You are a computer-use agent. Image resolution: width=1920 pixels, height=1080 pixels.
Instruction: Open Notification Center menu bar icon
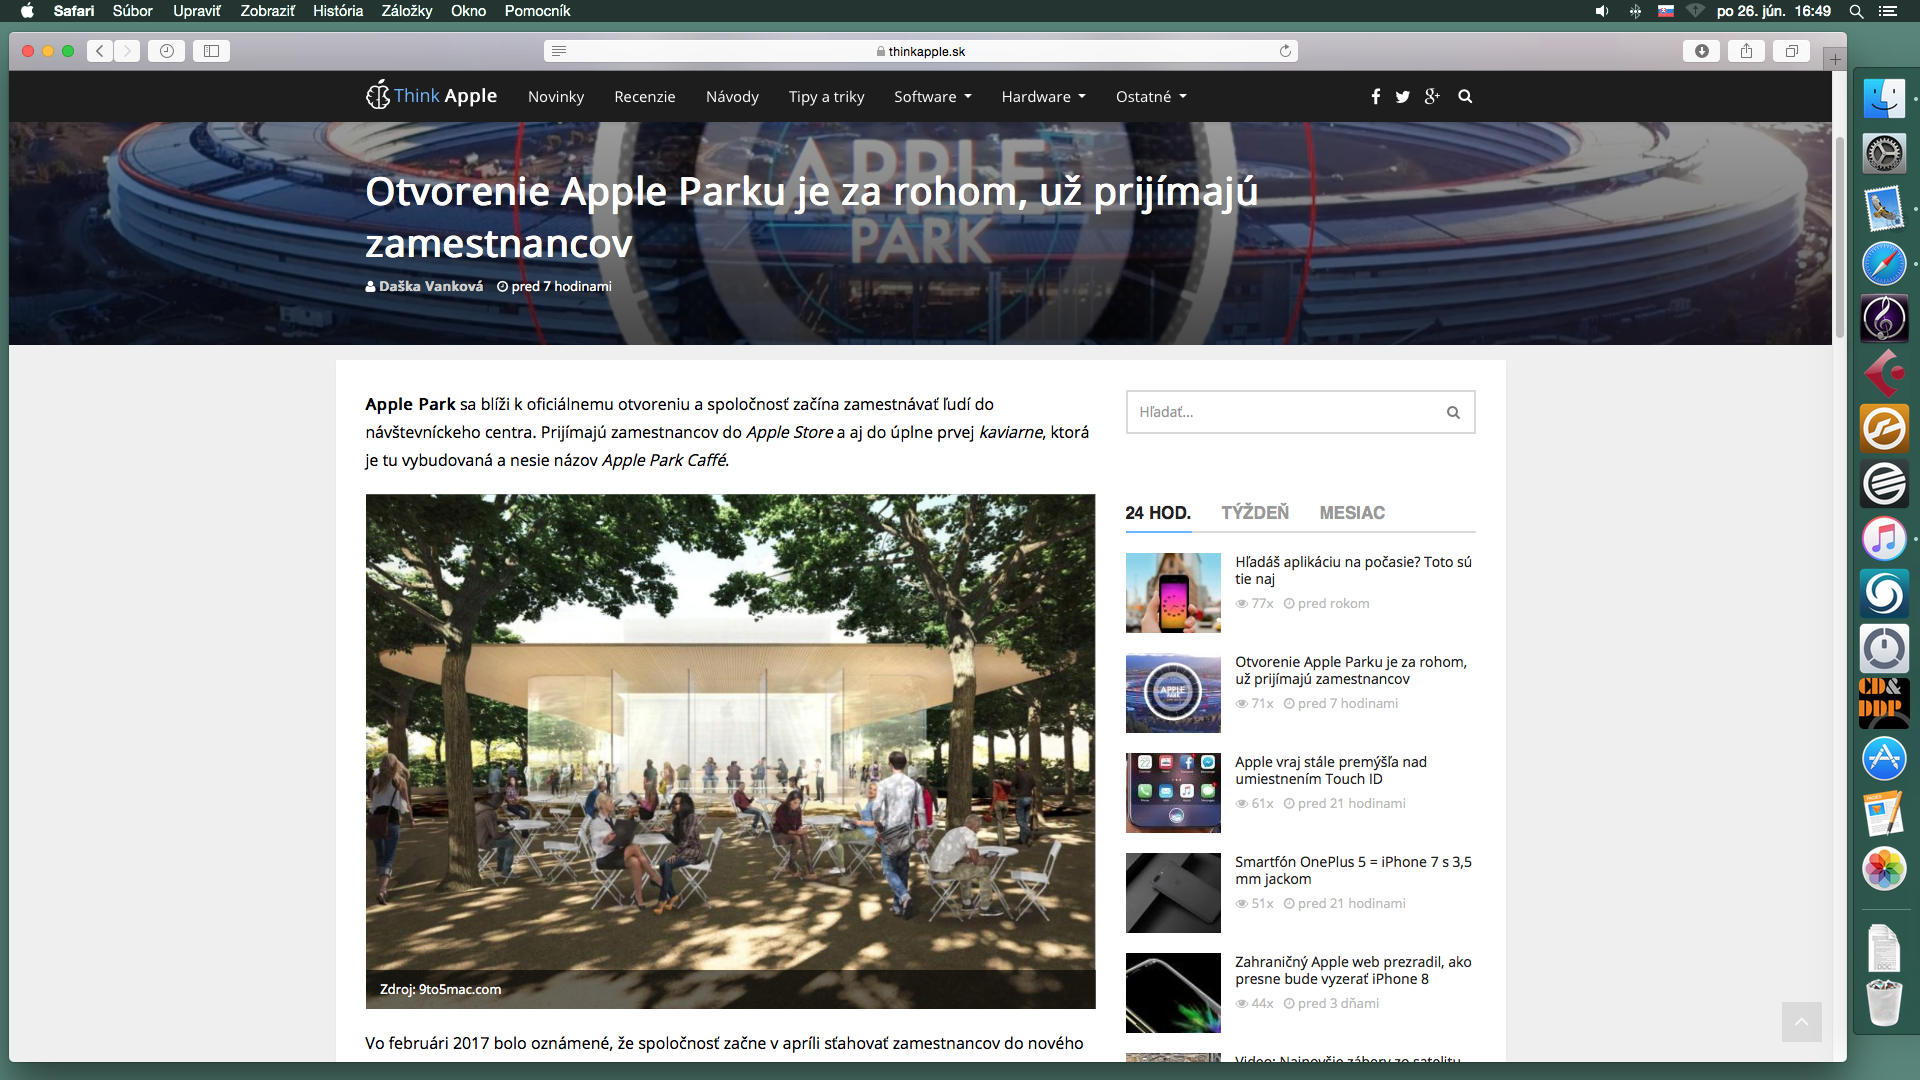pyautogui.click(x=1887, y=11)
